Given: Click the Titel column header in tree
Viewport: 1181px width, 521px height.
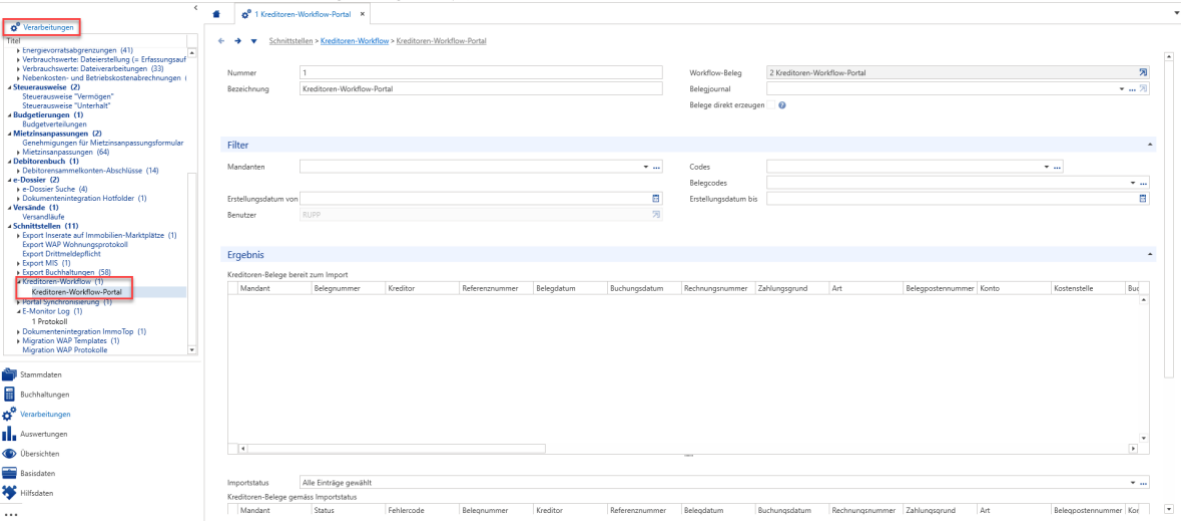Looking at the screenshot, I should pos(14,41).
